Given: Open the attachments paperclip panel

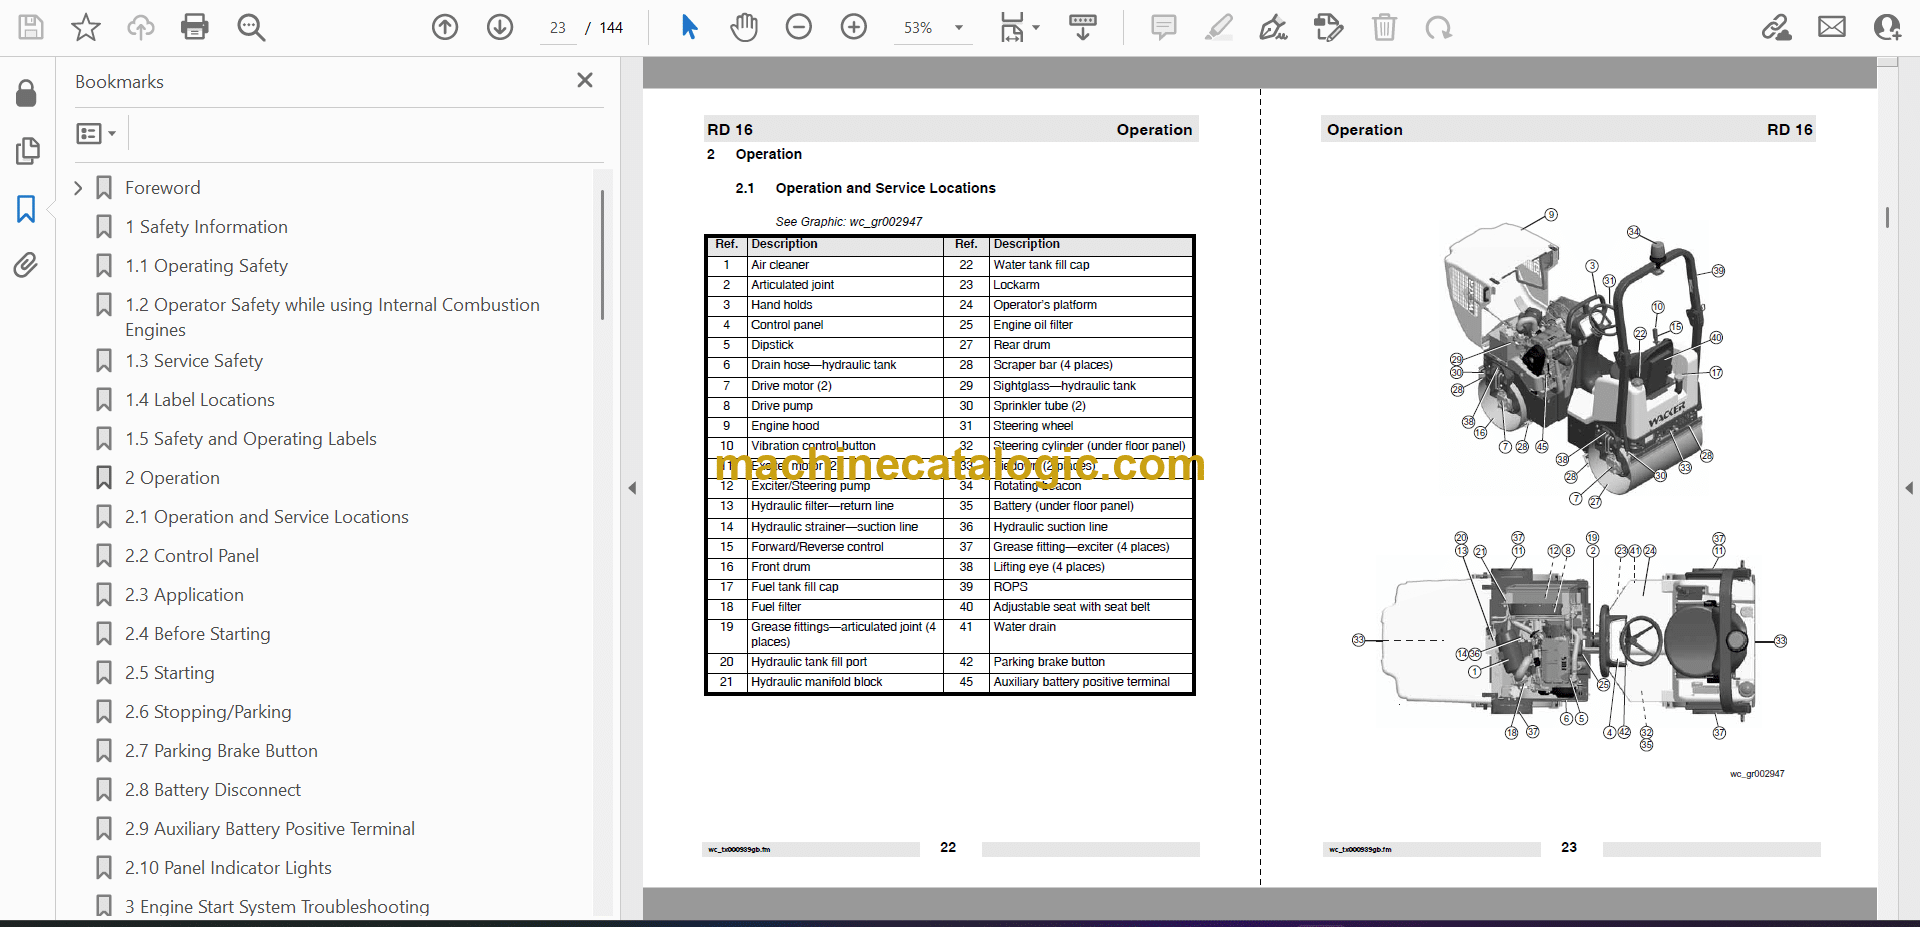Looking at the screenshot, I should click(27, 265).
